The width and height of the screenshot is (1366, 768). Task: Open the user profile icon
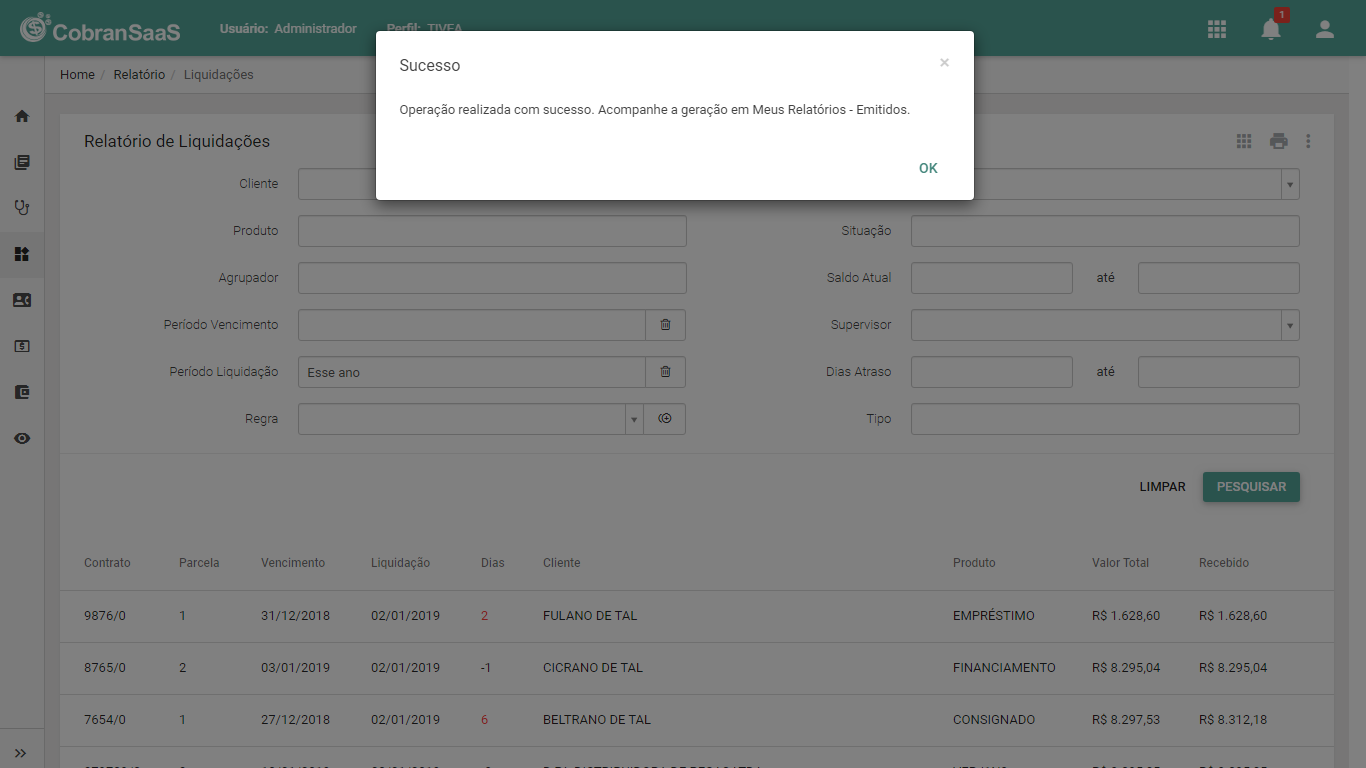pyautogui.click(x=1325, y=29)
